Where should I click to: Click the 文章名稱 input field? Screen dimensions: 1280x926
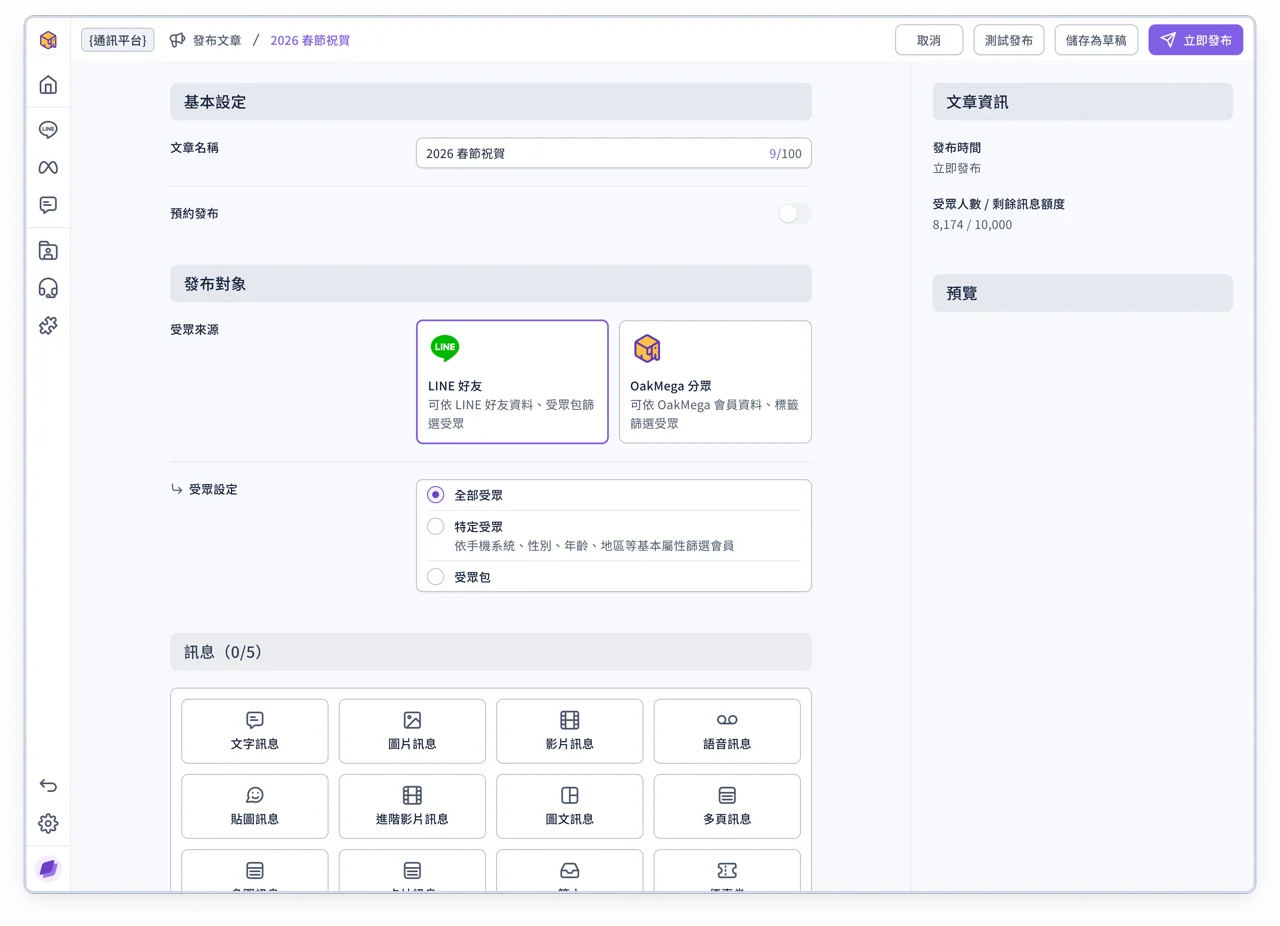pyautogui.click(x=614, y=153)
